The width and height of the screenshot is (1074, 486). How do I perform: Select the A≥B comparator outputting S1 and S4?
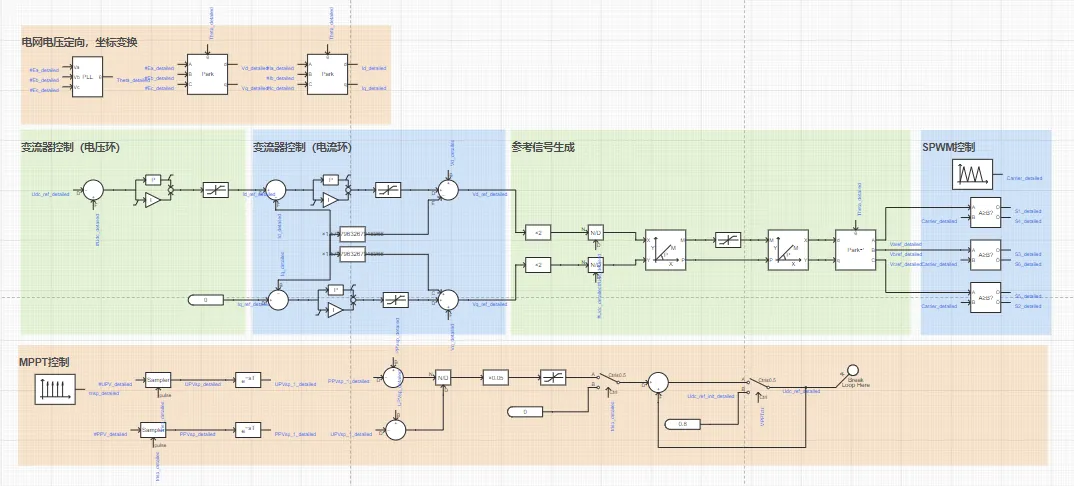(985, 212)
